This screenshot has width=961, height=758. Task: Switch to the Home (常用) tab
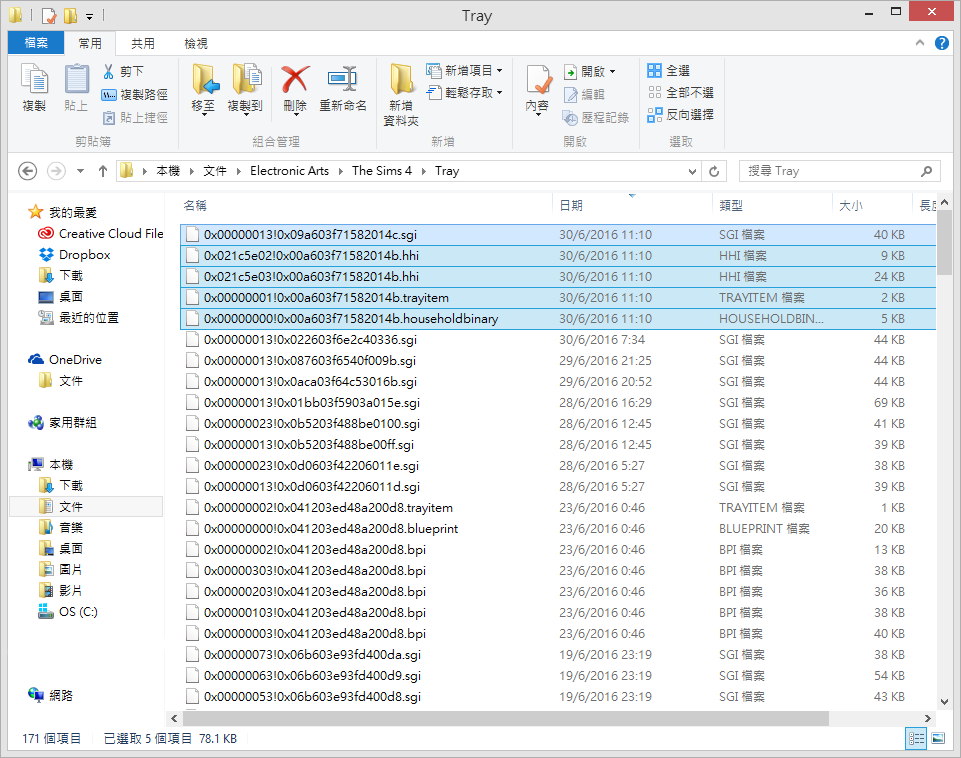pyautogui.click(x=90, y=44)
